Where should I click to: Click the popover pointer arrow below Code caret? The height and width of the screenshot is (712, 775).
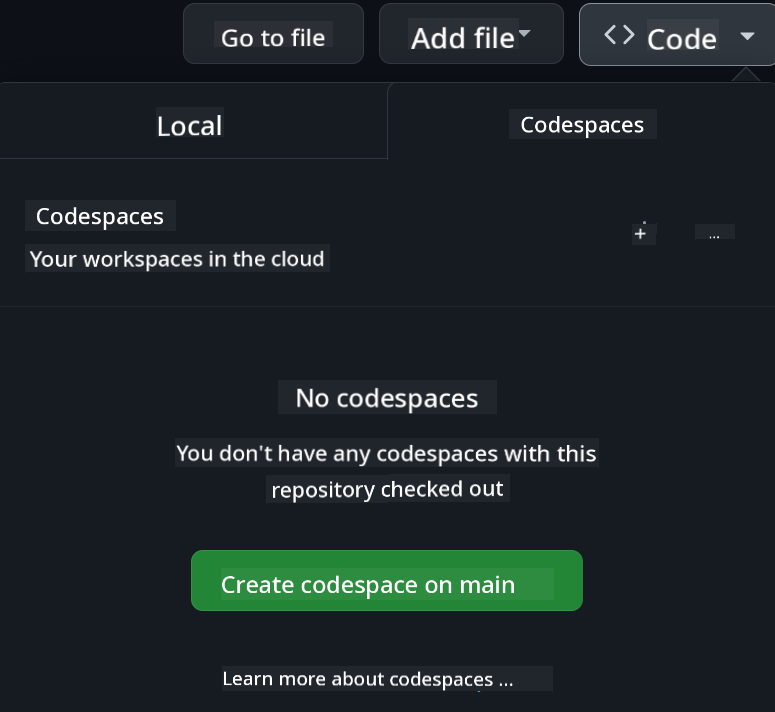[745, 74]
